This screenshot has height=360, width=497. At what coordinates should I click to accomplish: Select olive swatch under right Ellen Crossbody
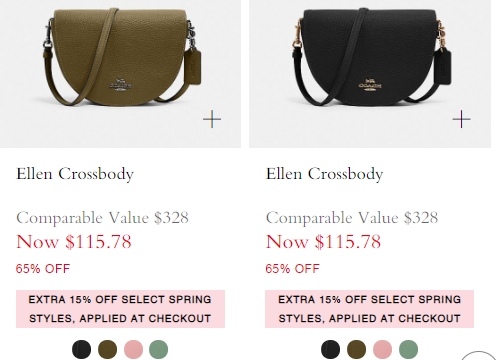coord(356,349)
